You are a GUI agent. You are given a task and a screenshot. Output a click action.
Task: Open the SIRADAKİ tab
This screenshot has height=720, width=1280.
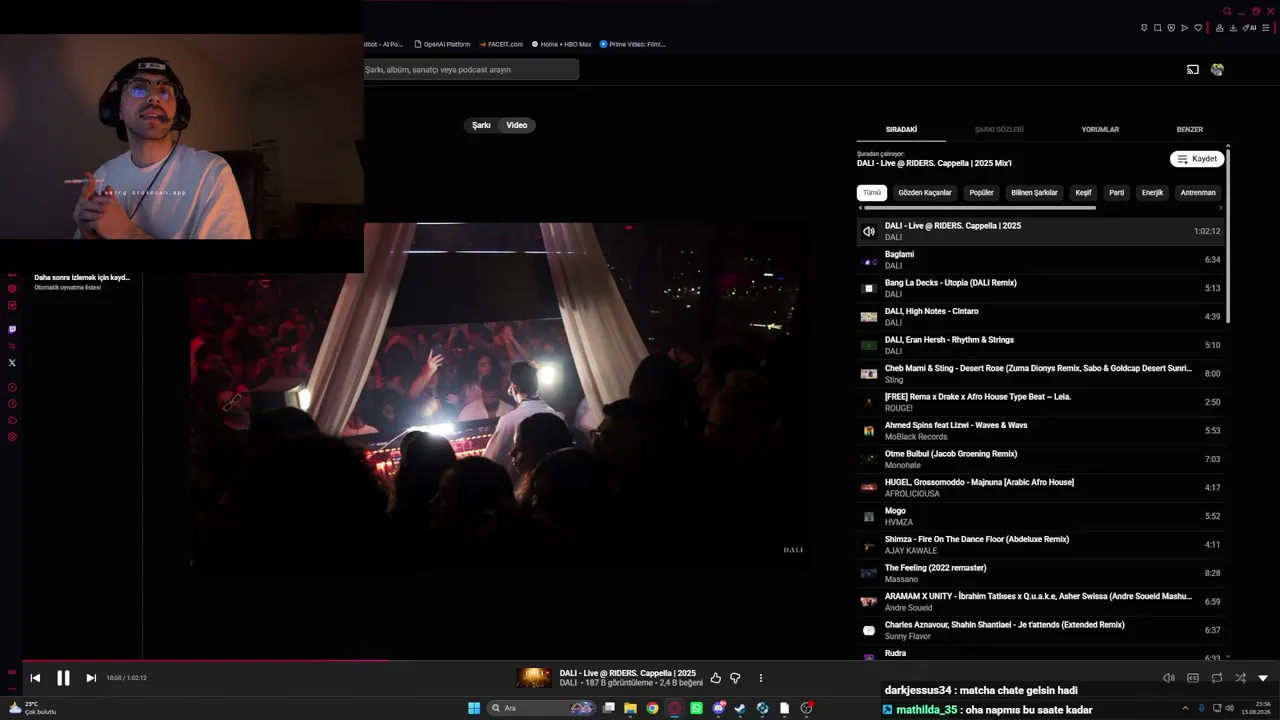[x=901, y=130]
